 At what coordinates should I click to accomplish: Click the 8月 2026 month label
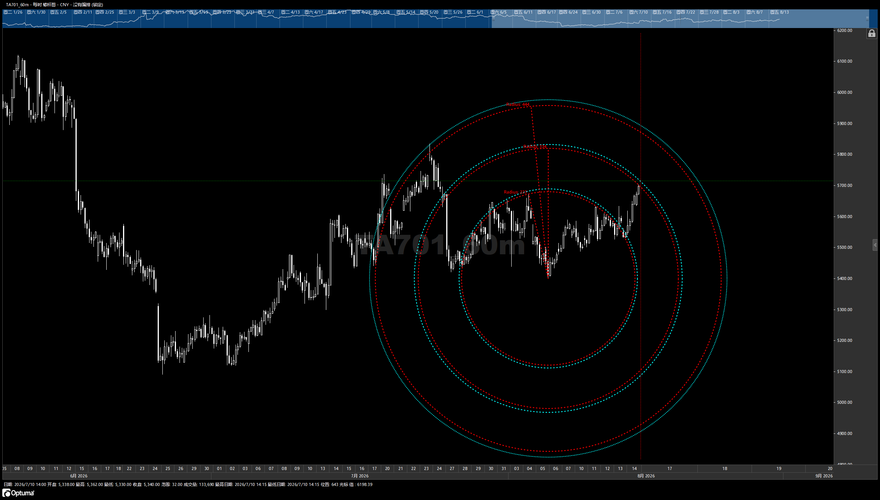645,476
